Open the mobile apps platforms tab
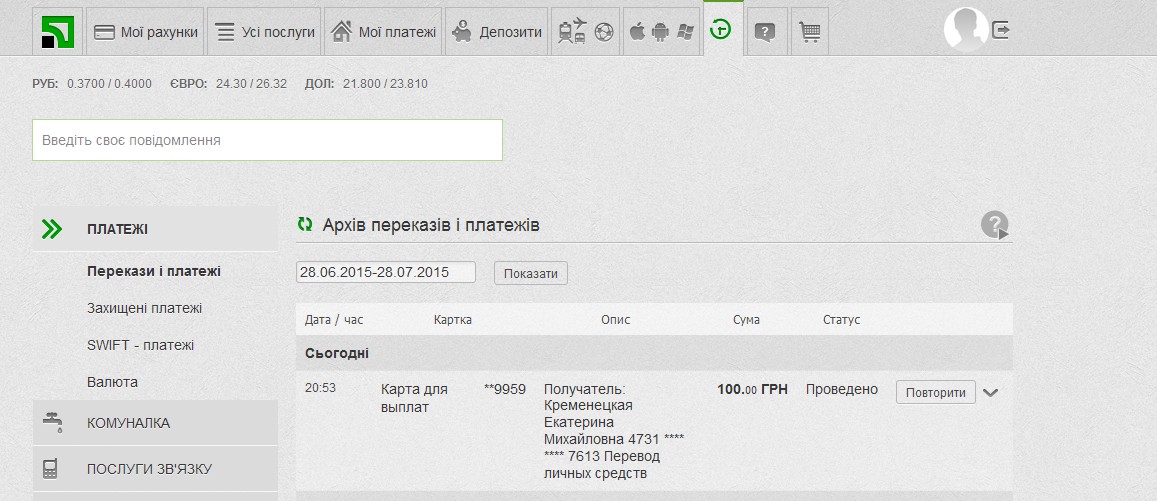The image size is (1157, 501). (x=661, y=32)
